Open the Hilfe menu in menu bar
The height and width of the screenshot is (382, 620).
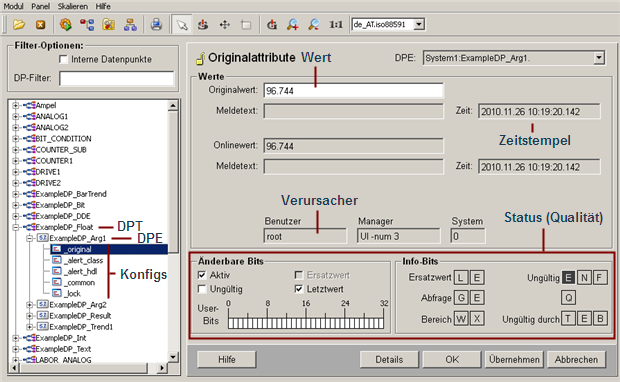point(103,6)
